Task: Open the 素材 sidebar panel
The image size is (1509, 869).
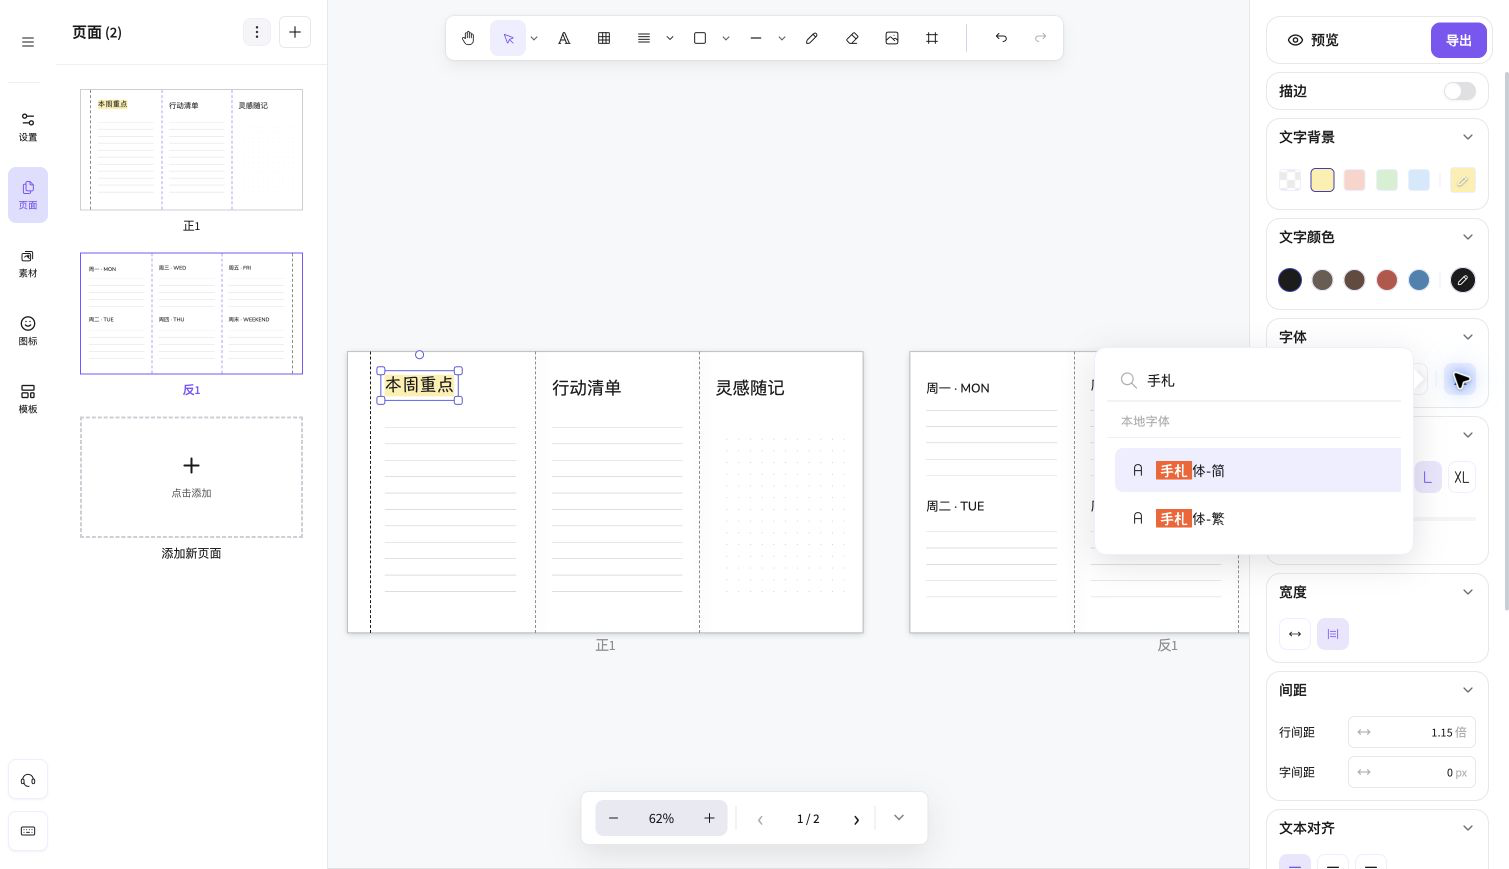Action: point(28,263)
